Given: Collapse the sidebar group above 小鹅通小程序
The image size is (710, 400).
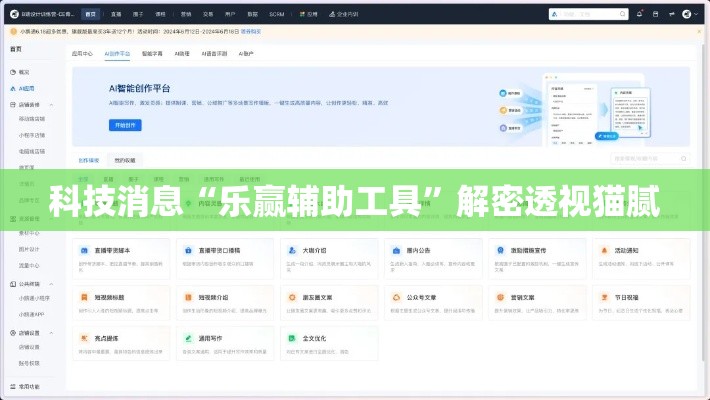Looking at the screenshot, I should pos(51,284).
